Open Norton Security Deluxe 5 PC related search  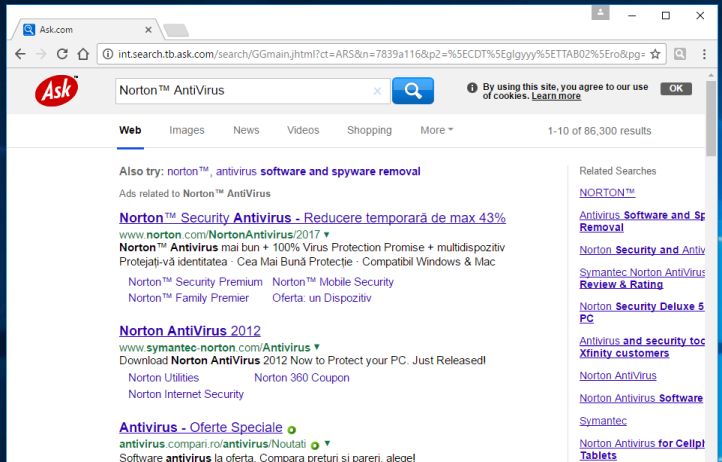coord(641,312)
